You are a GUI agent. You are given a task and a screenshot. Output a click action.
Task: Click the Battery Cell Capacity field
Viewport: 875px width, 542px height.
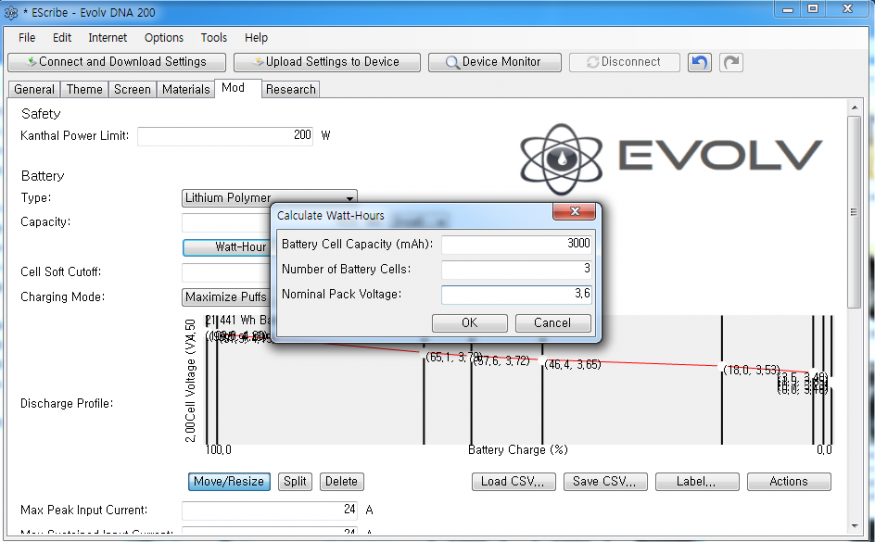tap(516, 244)
